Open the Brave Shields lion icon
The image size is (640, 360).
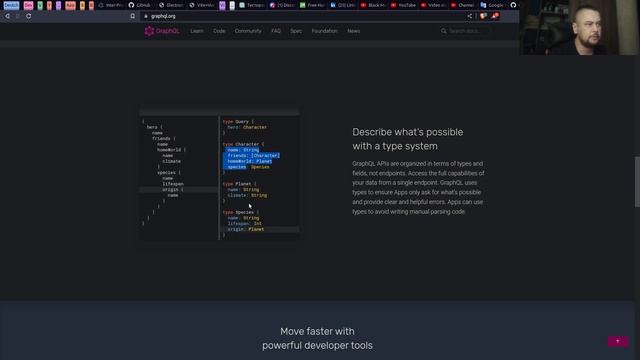[483, 16]
